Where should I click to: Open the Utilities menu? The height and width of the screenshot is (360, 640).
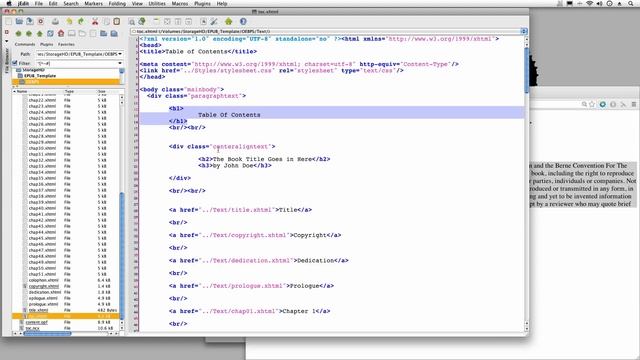pyautogui.click(x=157, y=3)
